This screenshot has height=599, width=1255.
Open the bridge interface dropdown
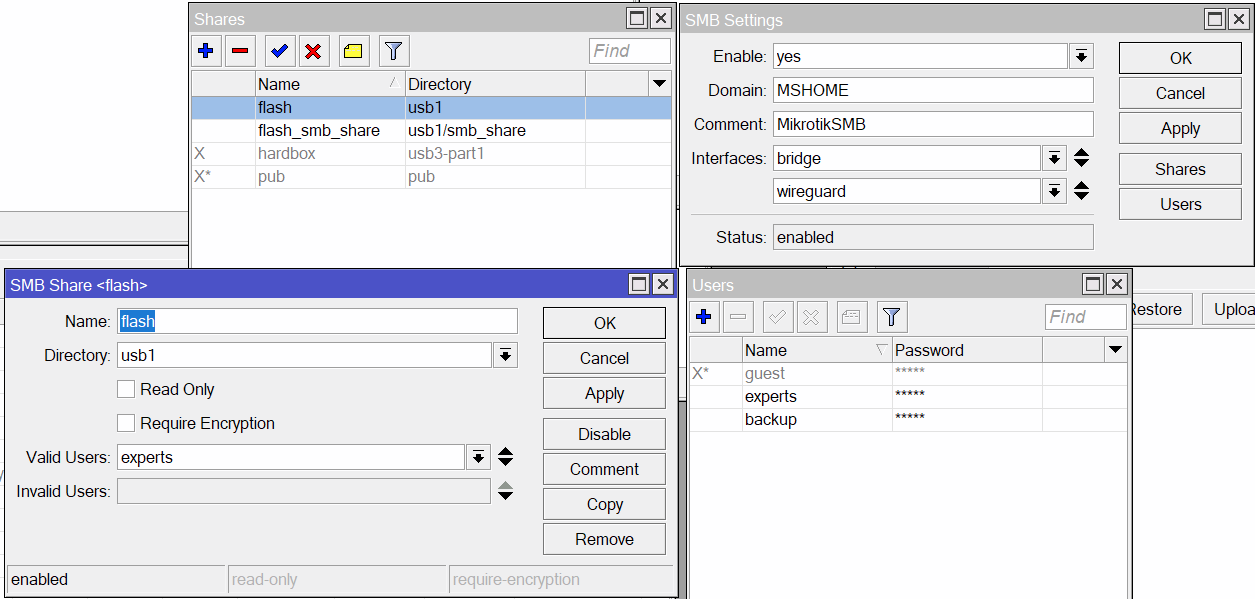tap(1054, 158)
